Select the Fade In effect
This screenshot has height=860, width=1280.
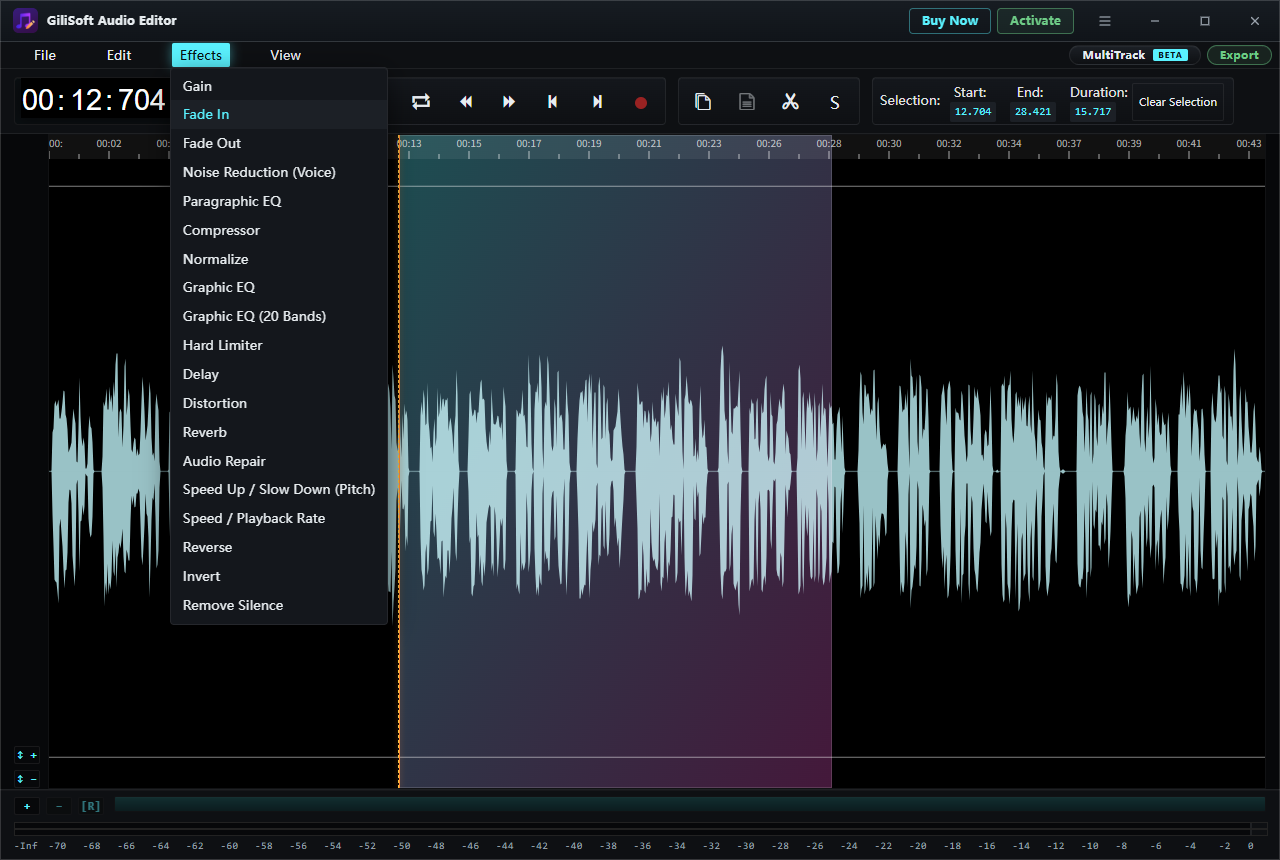coord(279,115)
